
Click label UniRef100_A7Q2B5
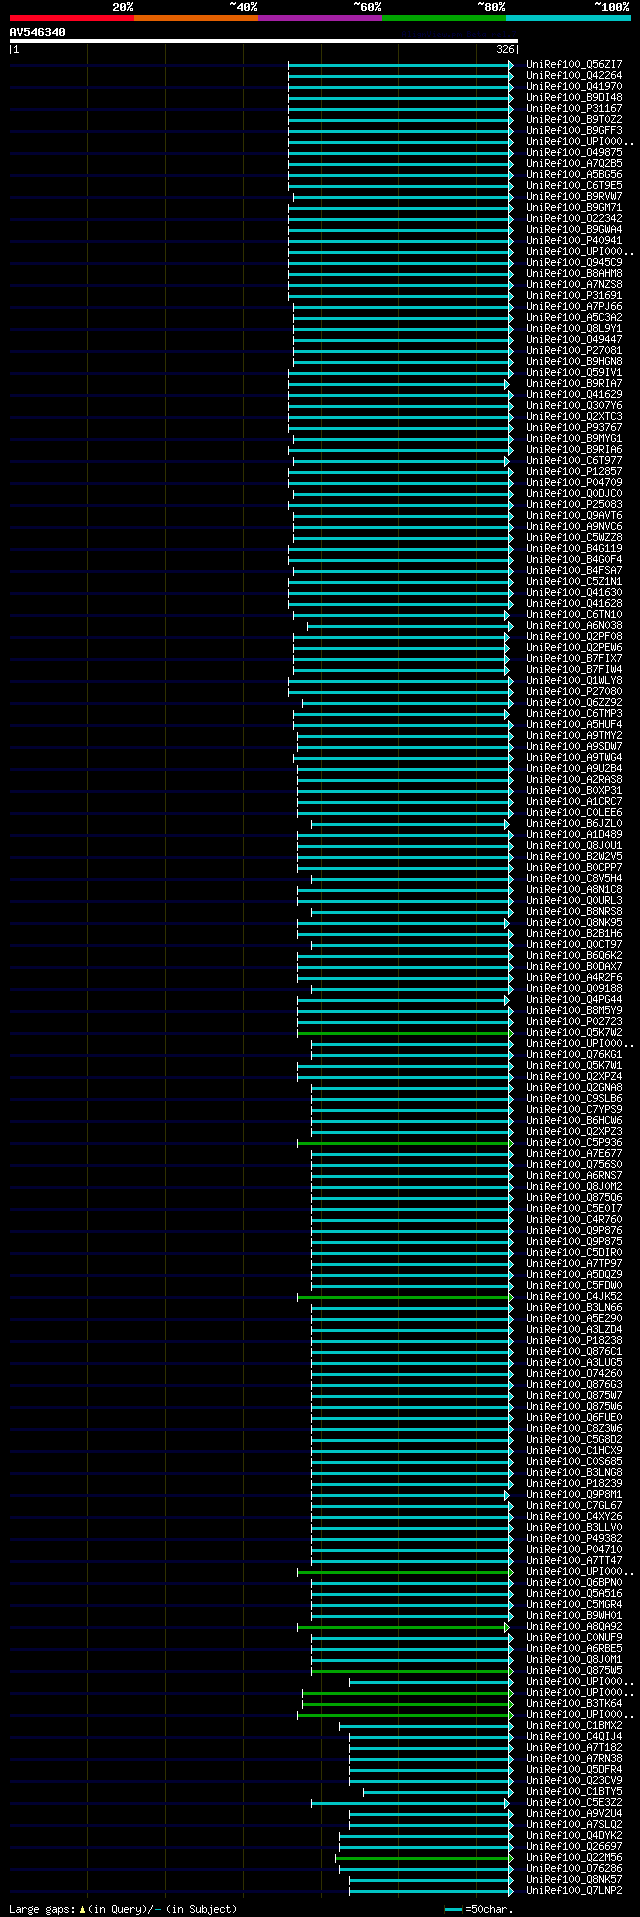point(574,163)
